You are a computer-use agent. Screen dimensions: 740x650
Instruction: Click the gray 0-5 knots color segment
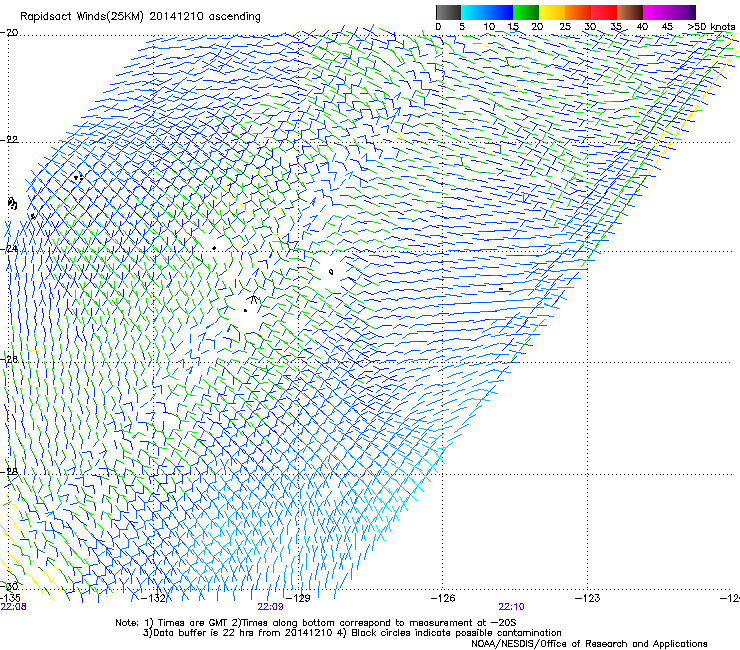point(448,12)
